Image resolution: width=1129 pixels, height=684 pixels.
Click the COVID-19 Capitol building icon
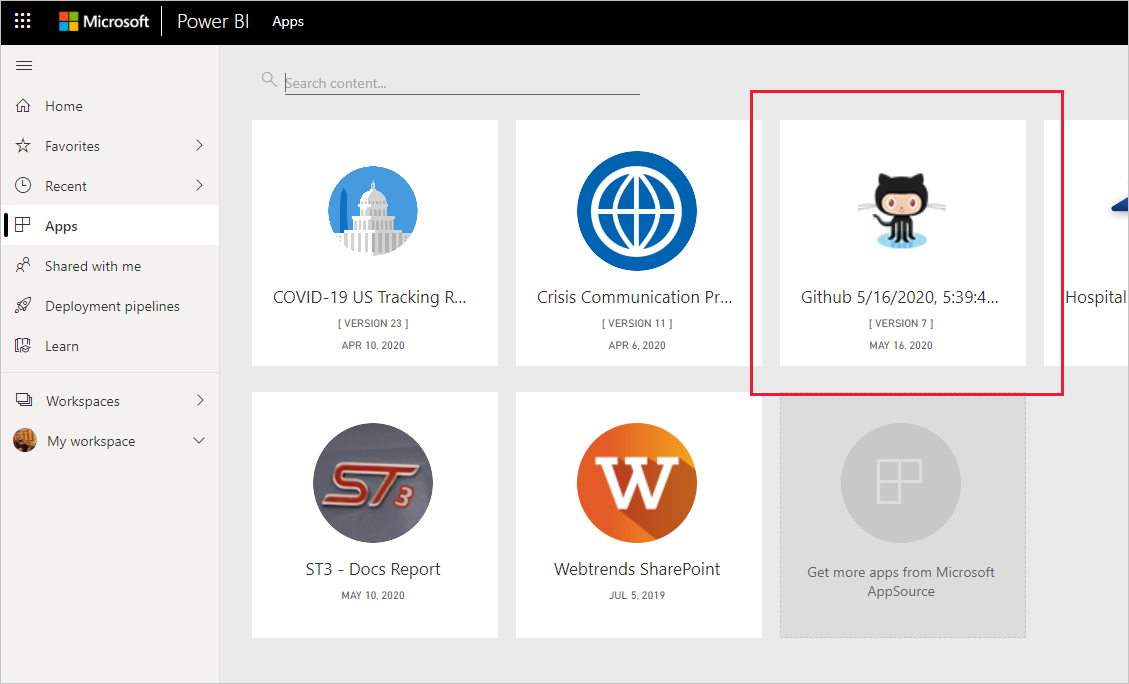(373, 211)
